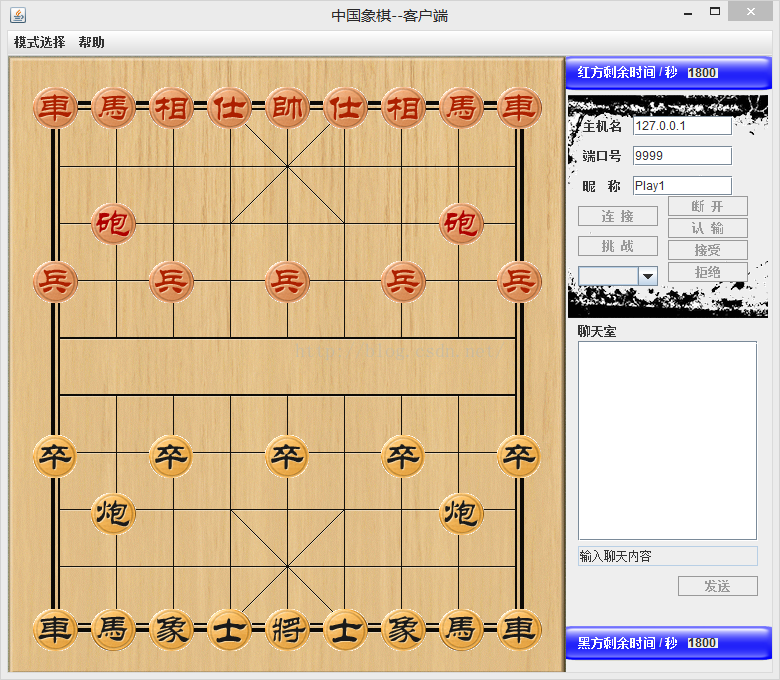Screen dimensions: 780x680
Task: Select the black horse 馬 beside the bottom-left chariot
Action: tap(113, 630)
